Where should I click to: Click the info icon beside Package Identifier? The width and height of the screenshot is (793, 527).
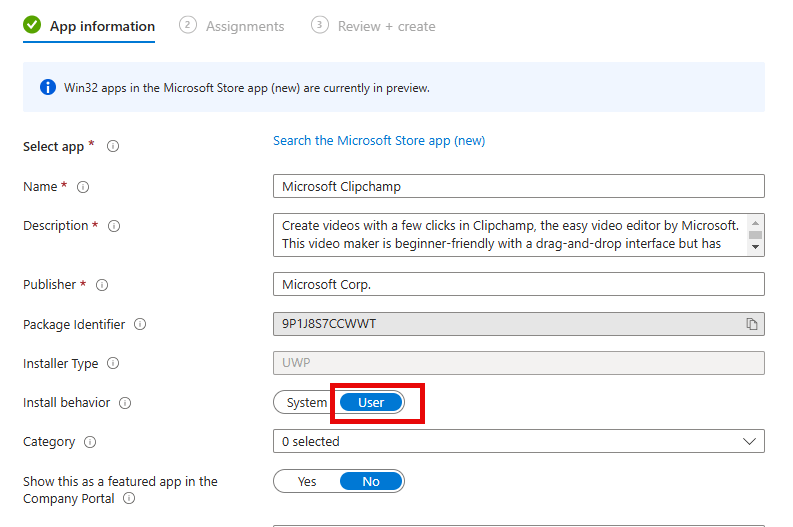click(x=140, y=324)
